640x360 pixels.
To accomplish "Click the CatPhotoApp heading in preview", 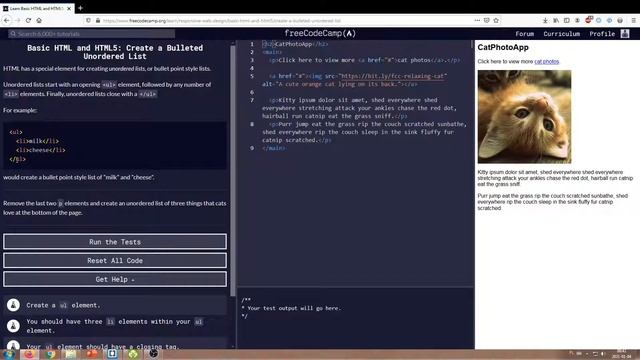I will coord(503,47).
